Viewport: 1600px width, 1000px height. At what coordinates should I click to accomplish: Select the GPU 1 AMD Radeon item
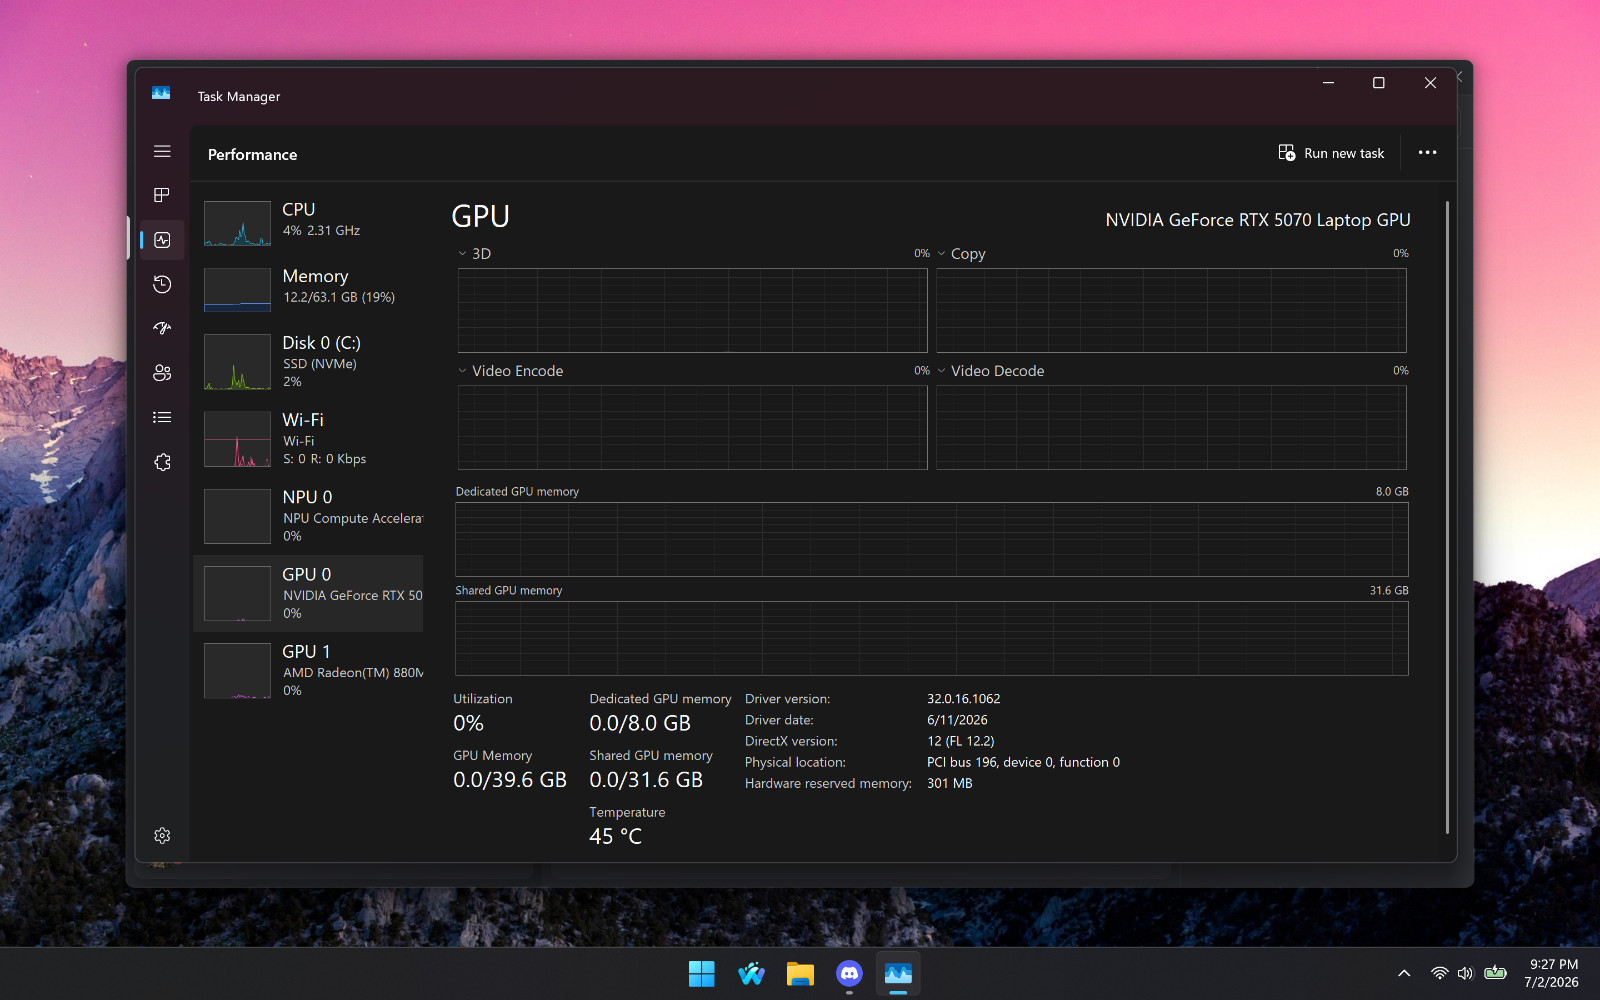pyautogui.click(x=308, y=670)
